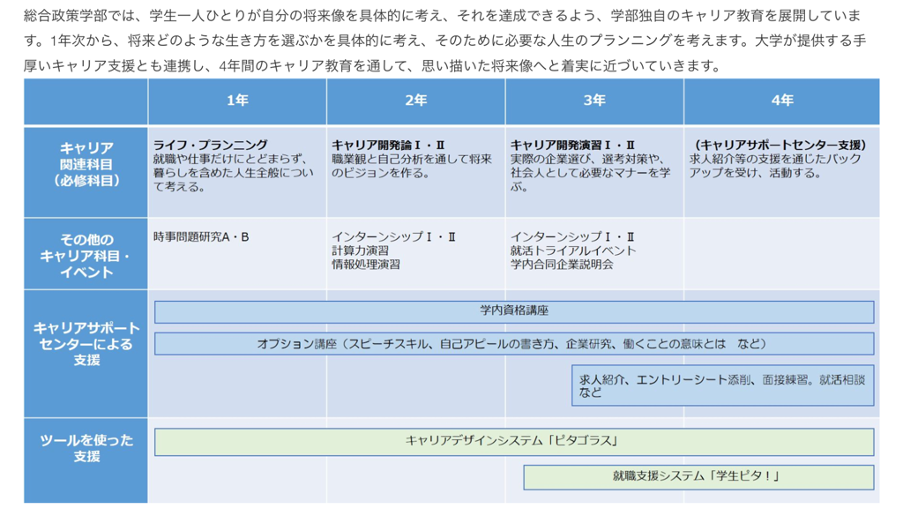
Task: Click the 1年 column header
Action: [237, 101]
